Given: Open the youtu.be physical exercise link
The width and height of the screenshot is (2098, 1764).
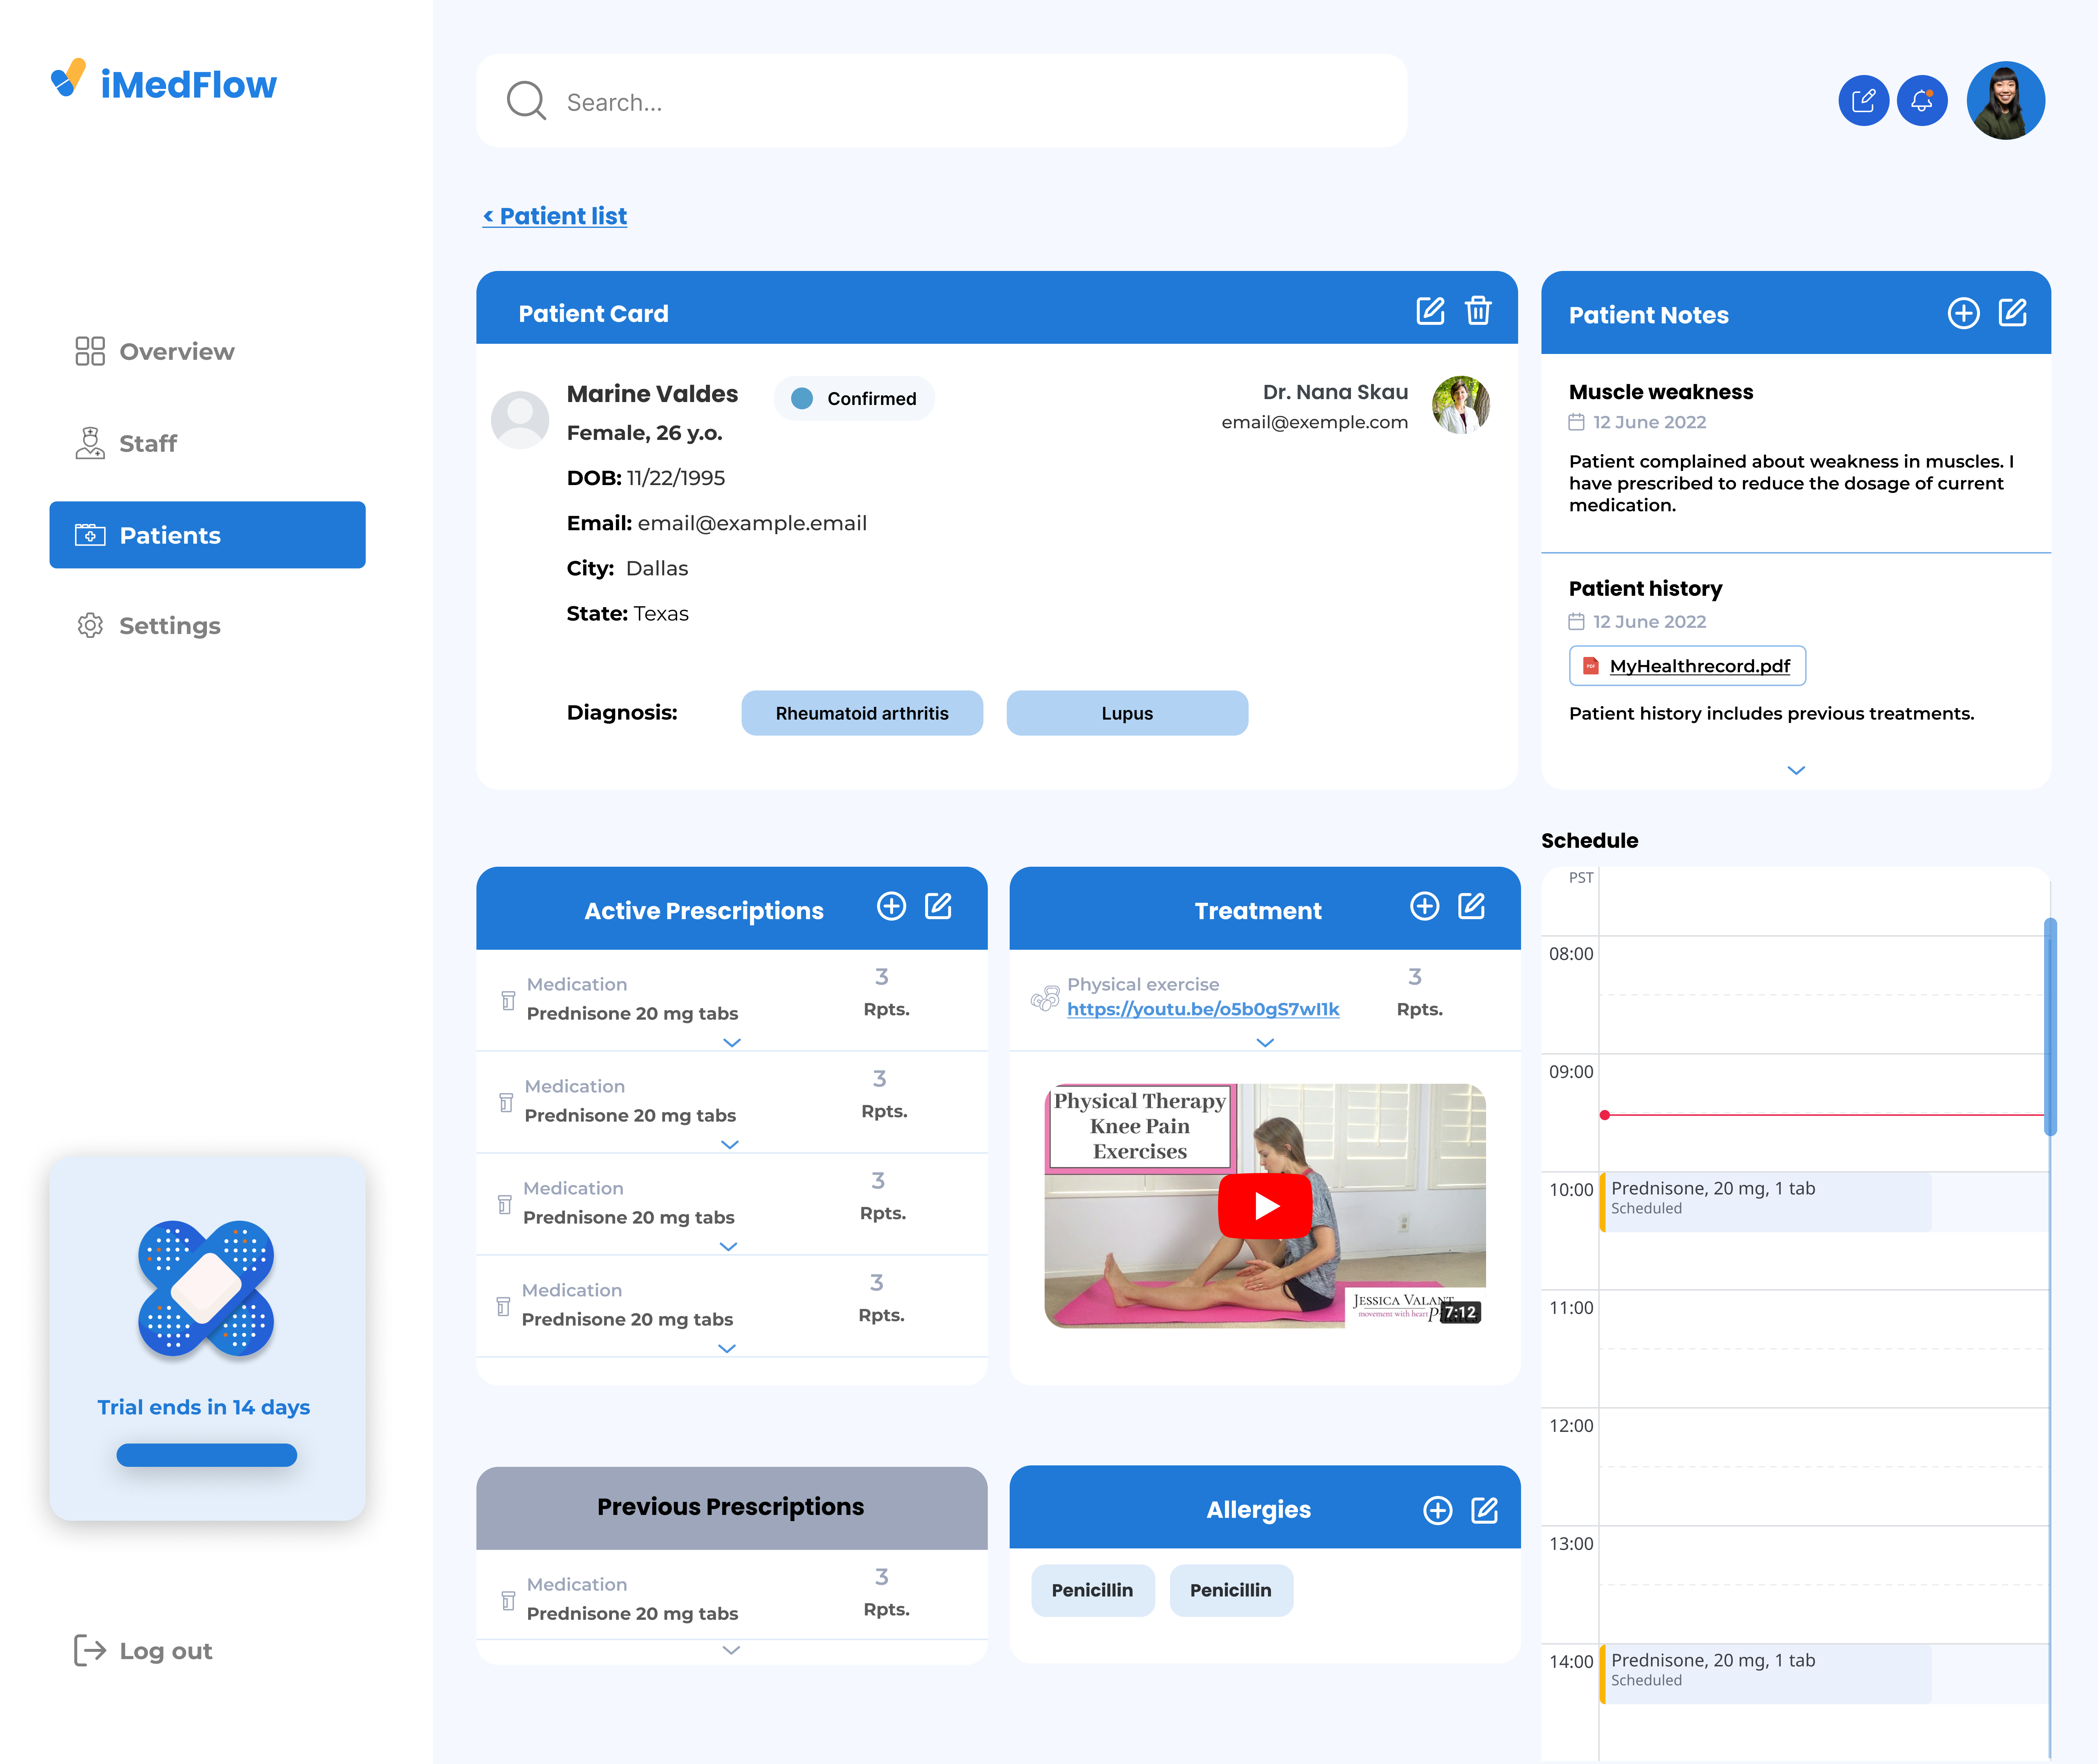Looking at the screenshot, I should pos(1203,1009).
